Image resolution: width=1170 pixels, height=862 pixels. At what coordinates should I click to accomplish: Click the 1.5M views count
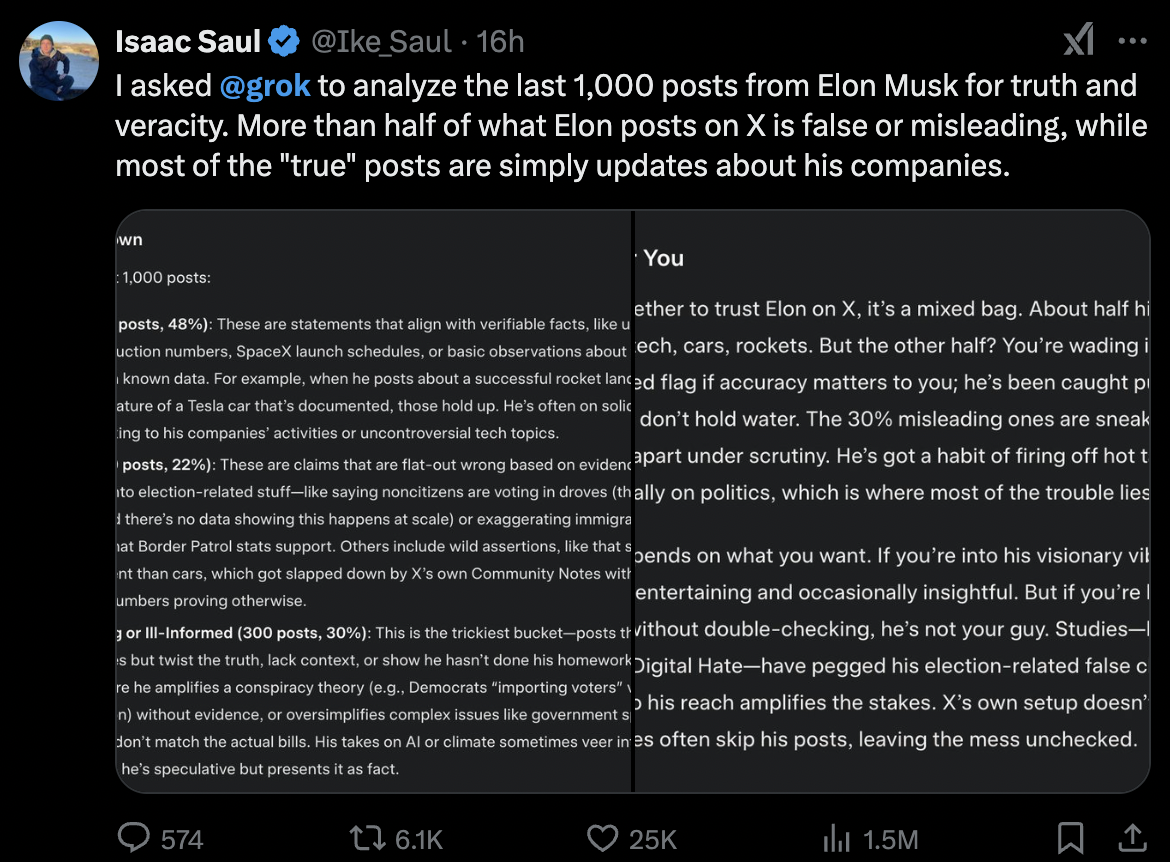tap(888, 839)
